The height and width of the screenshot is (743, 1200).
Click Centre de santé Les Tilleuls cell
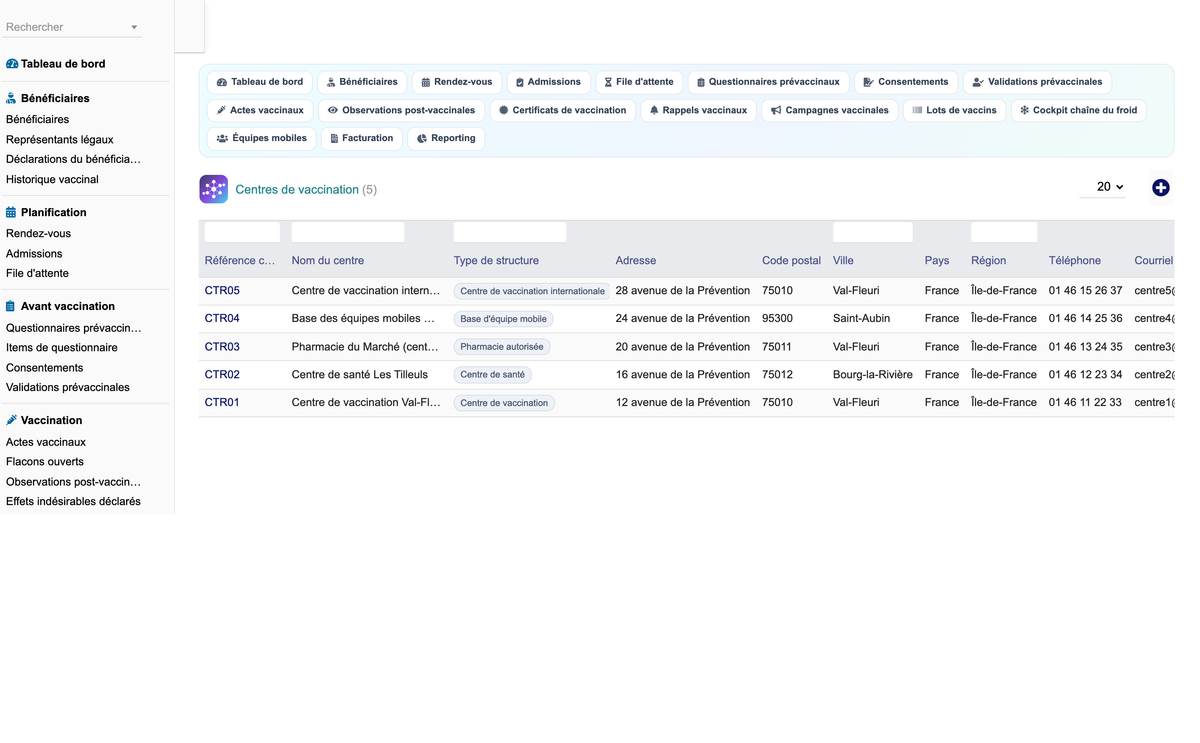360,375
